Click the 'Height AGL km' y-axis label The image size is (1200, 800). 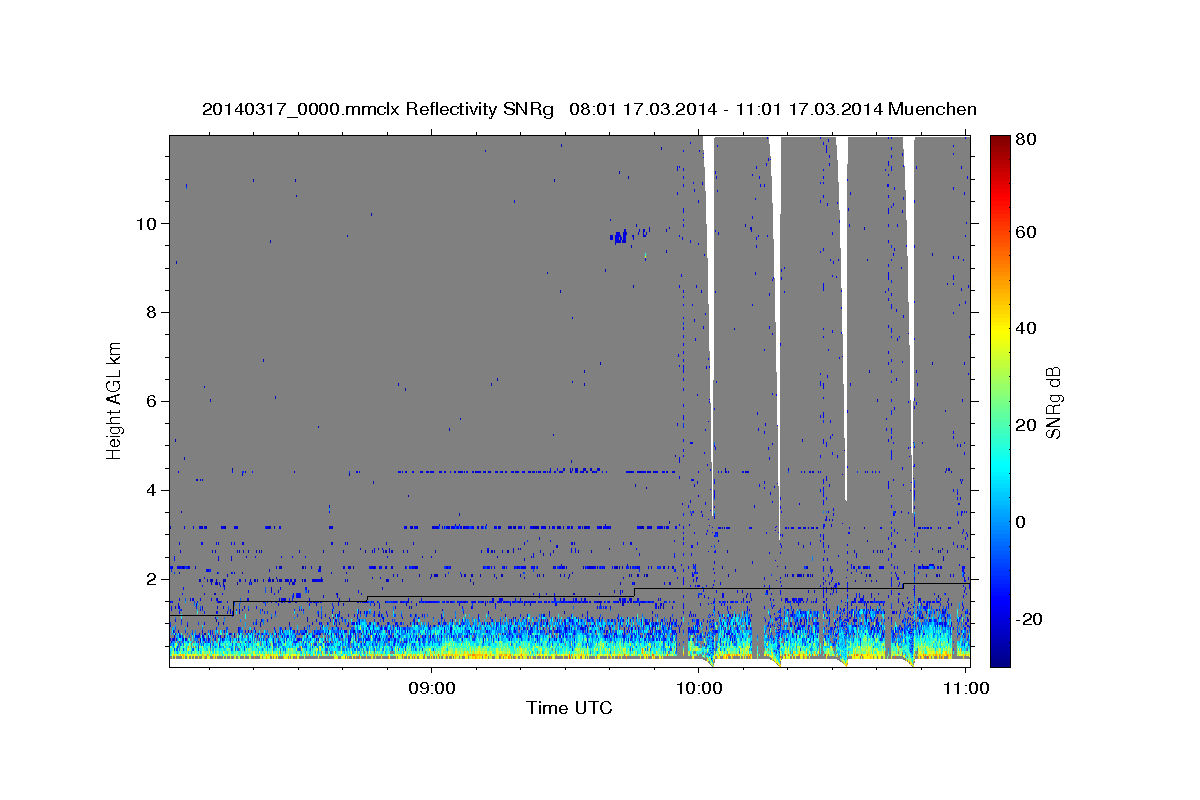114,399
